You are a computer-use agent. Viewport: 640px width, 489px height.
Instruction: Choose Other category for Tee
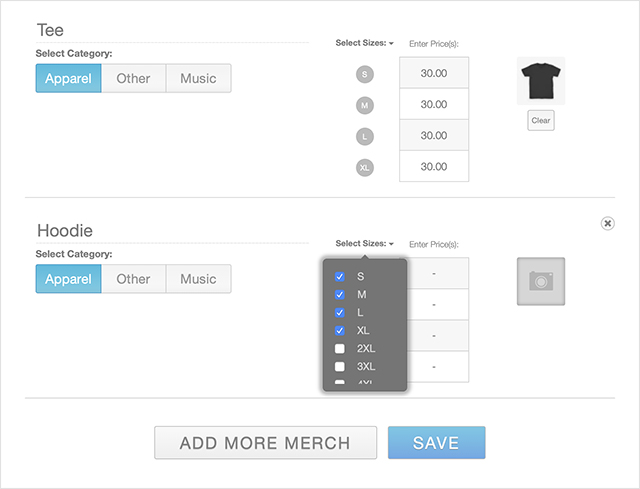(133, 78)
